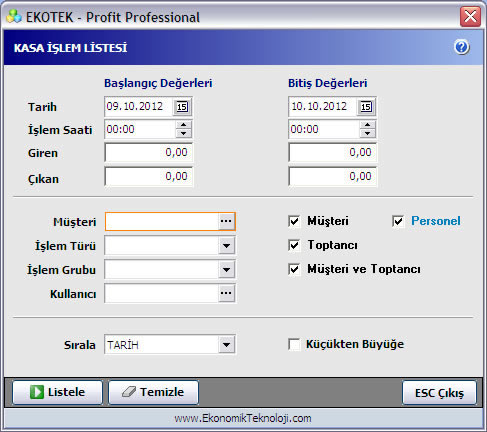Expand İşlem Grubu dropdown

tap(226, 269)
